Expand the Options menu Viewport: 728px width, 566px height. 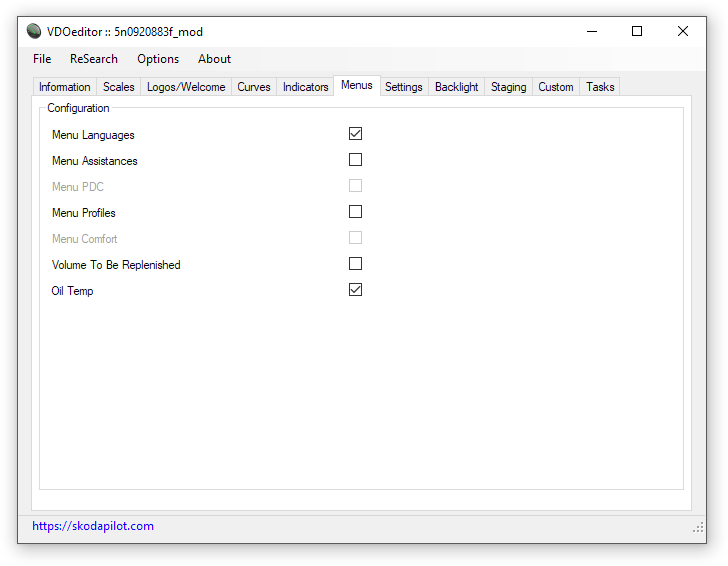(x=158, y=59)
